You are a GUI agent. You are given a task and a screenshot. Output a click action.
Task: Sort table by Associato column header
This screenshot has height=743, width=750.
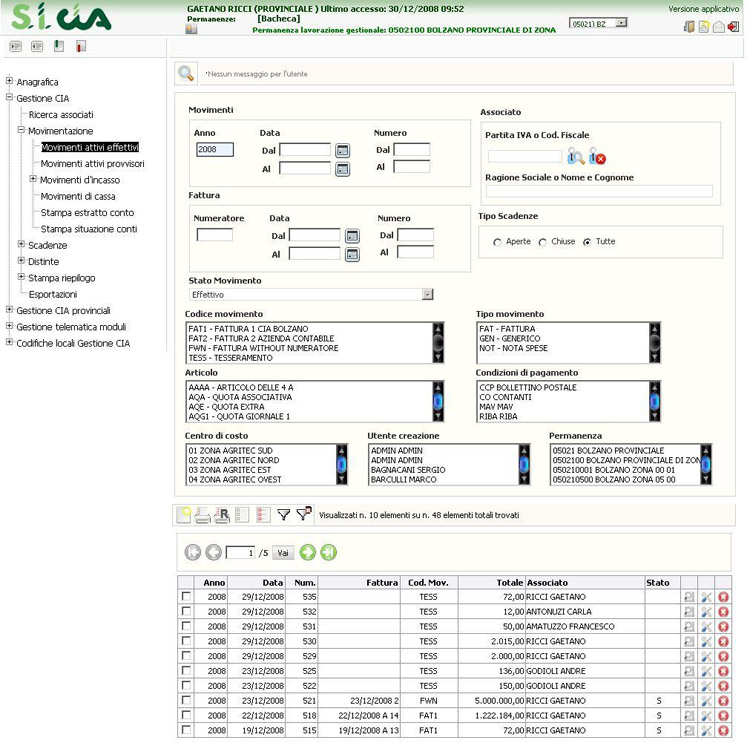pyautogui.click(x=547, y=583)
